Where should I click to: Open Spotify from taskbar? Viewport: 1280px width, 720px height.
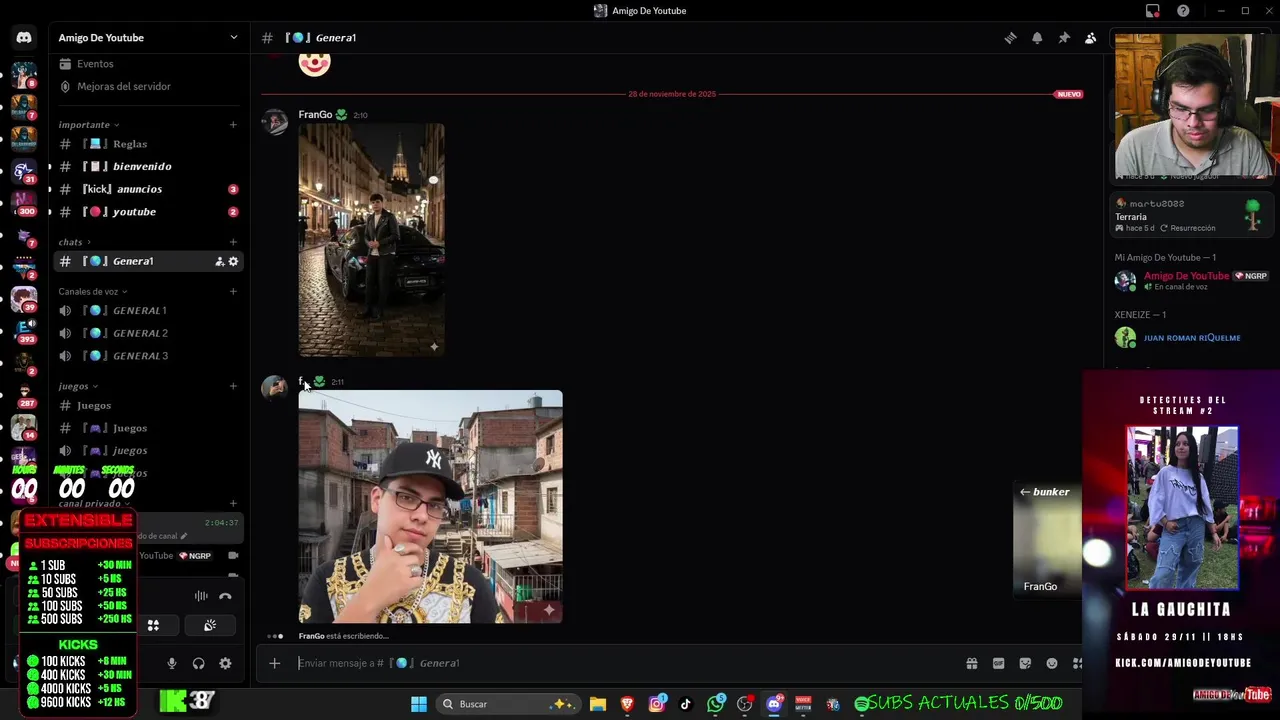point(861,704)
